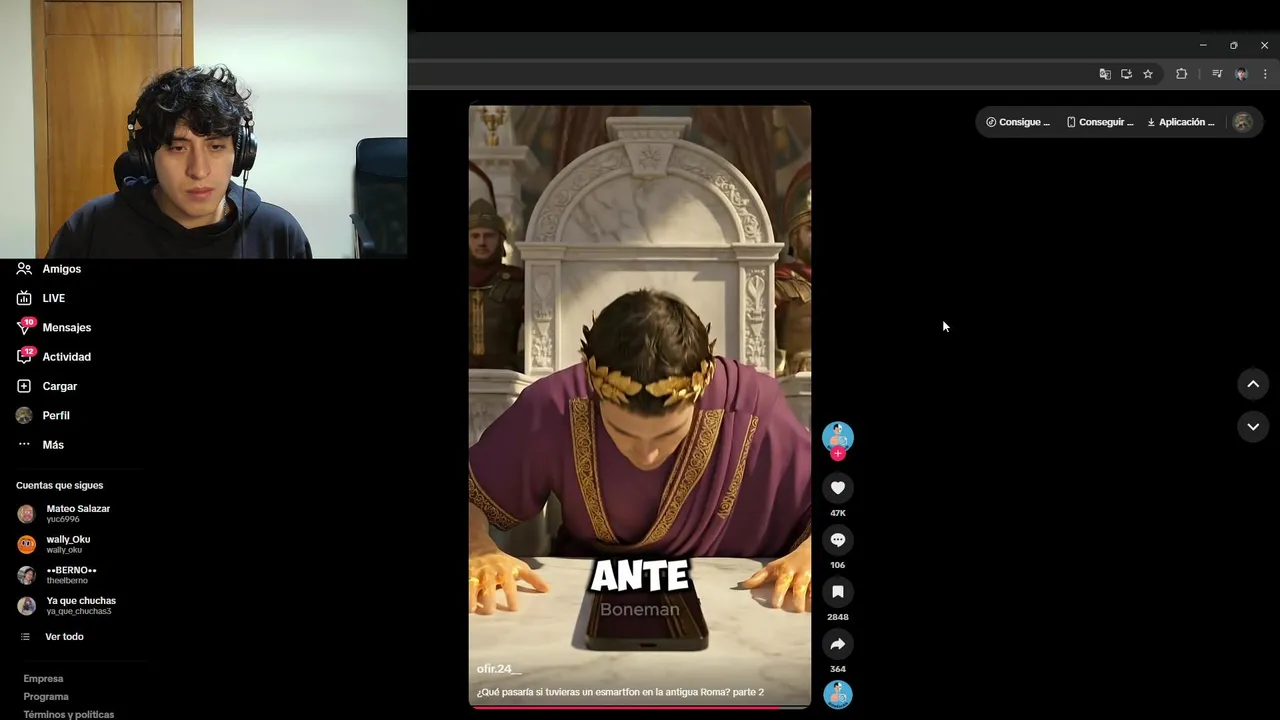Click the video caption about antigua Roma
Image resolution: width=1280 pixels, height=720 pixels.
click(x=620, y=692)
